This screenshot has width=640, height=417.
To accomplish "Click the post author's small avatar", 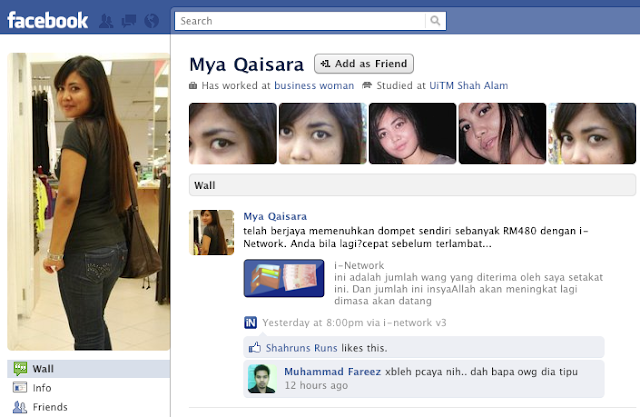I will click(211, 232).
